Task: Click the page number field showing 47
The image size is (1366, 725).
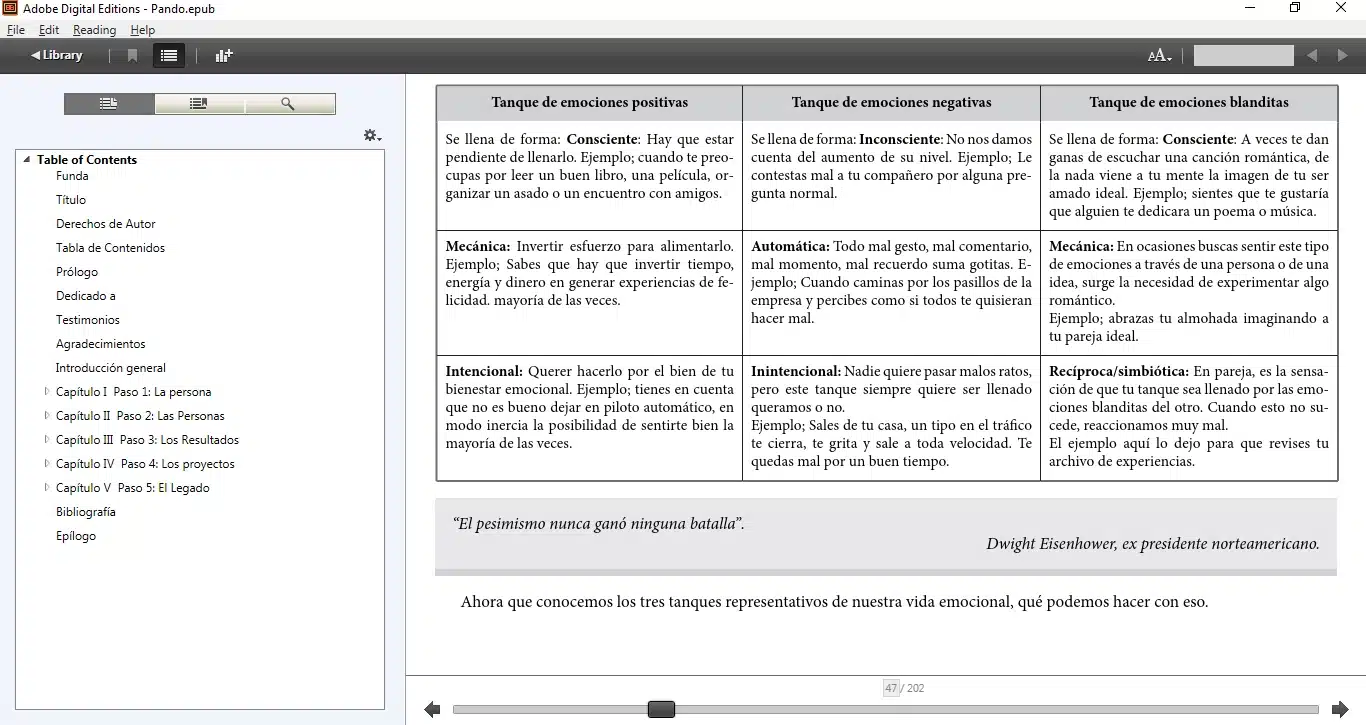Action: pos(891,688)
